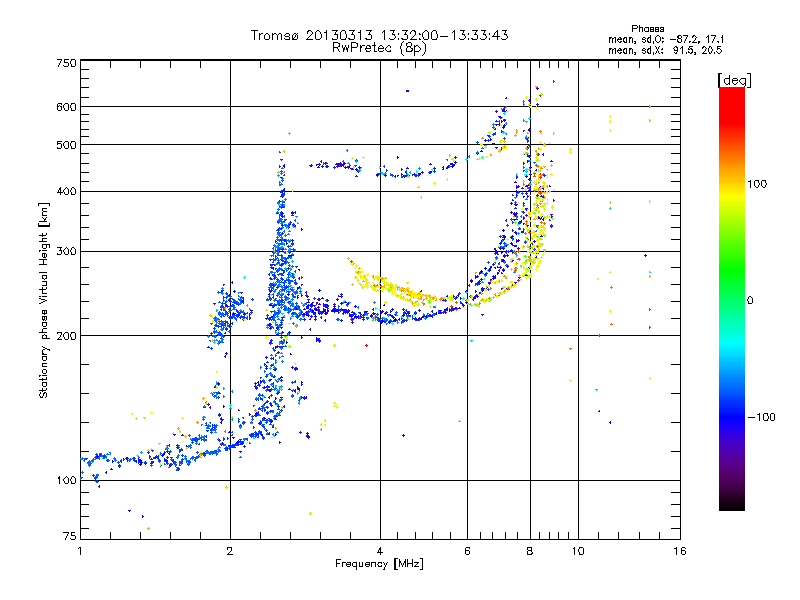Click the x-axis tick label "10"
Image resolution: width=800 pixels, height=600 pixels.
click(578, 551)
